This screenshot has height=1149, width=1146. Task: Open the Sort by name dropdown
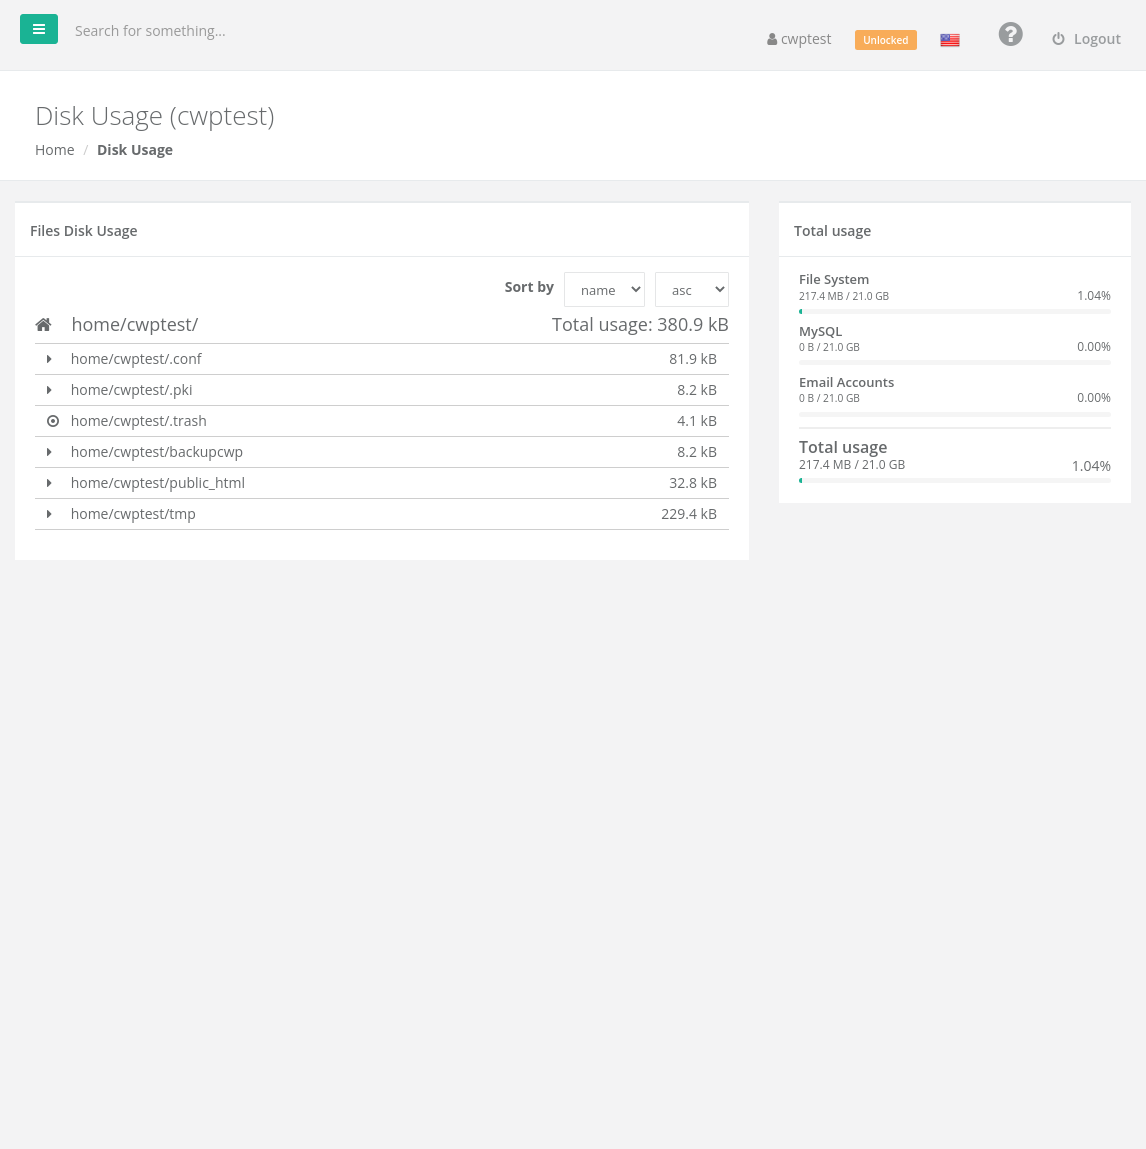(605, 289)
